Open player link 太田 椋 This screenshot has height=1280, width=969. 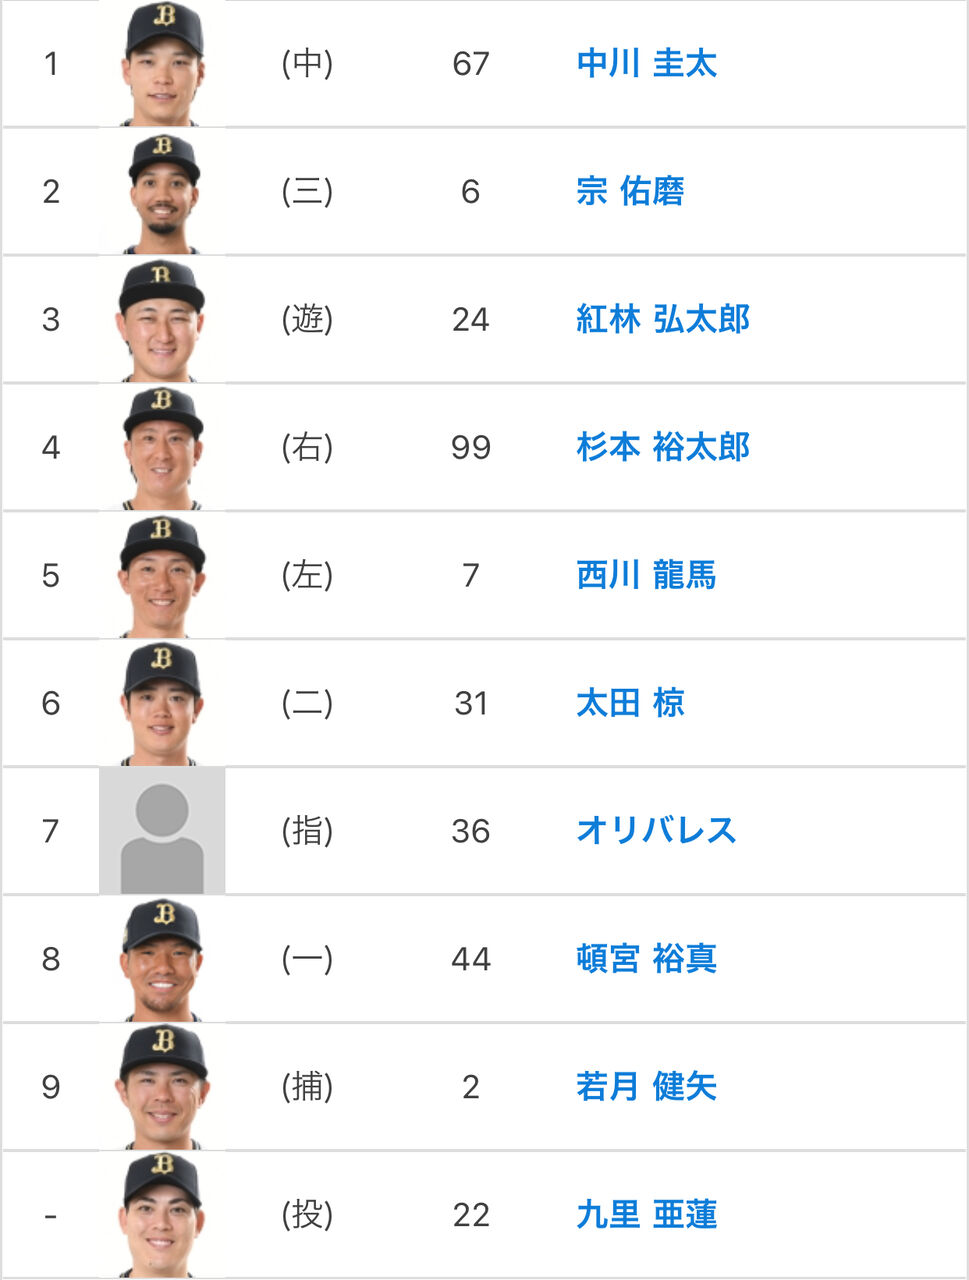coord(630,703)
